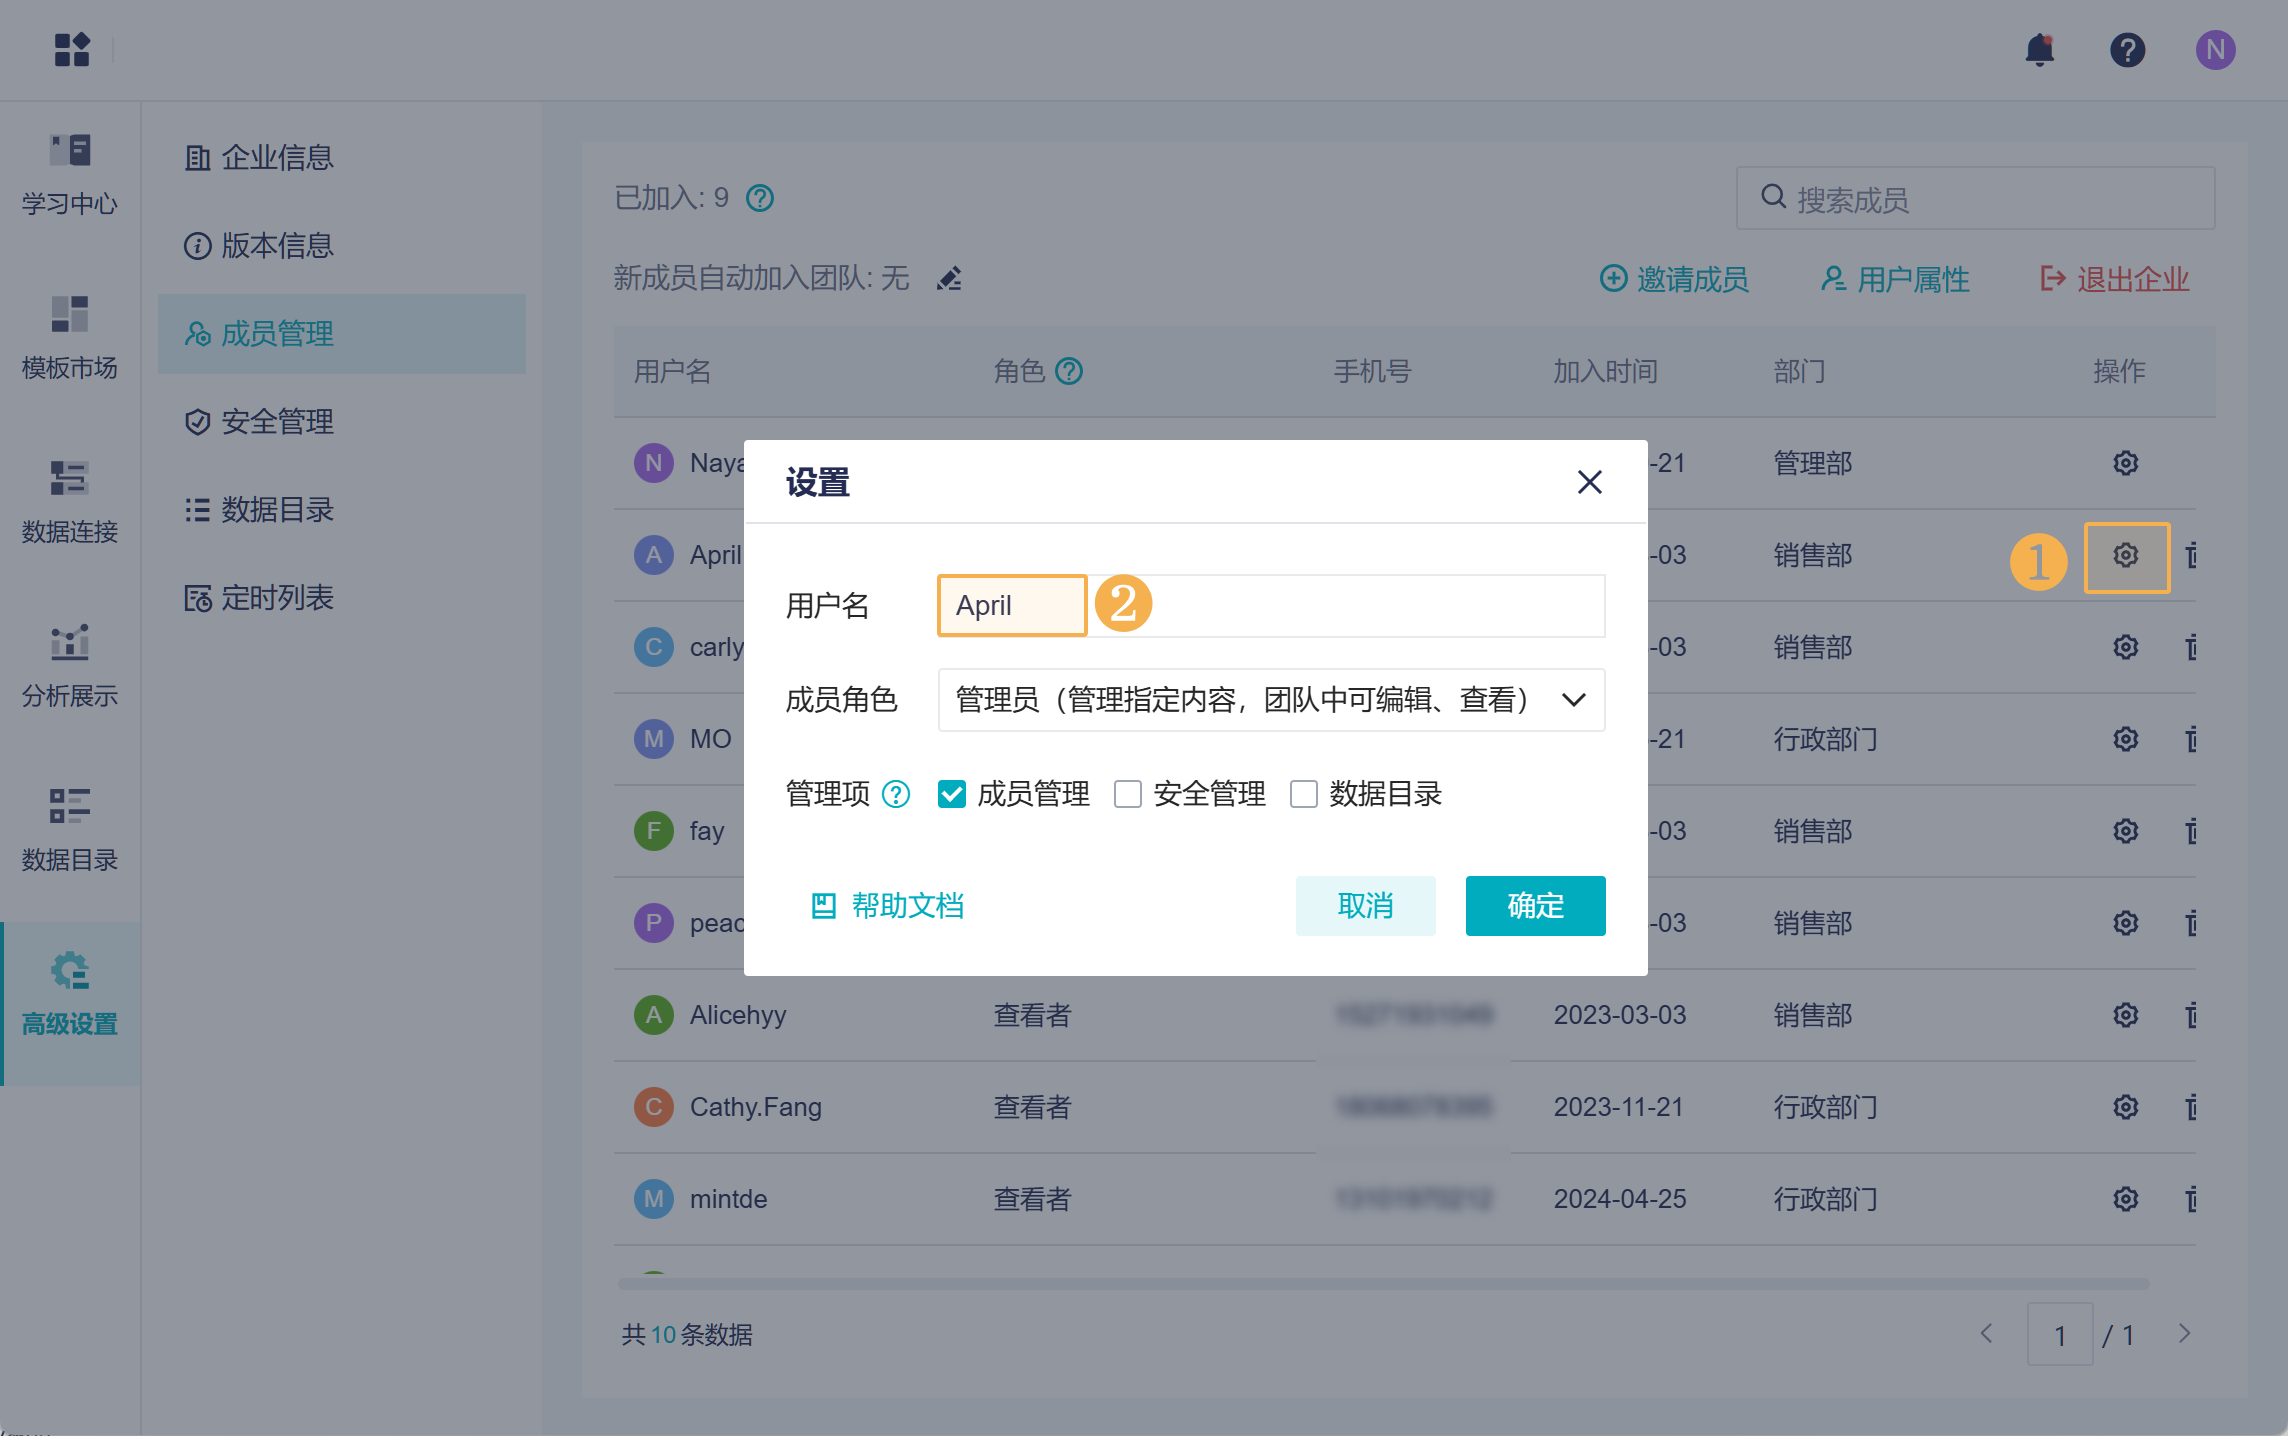Uncheck the 成员管理 checkbox

[952, 794]
